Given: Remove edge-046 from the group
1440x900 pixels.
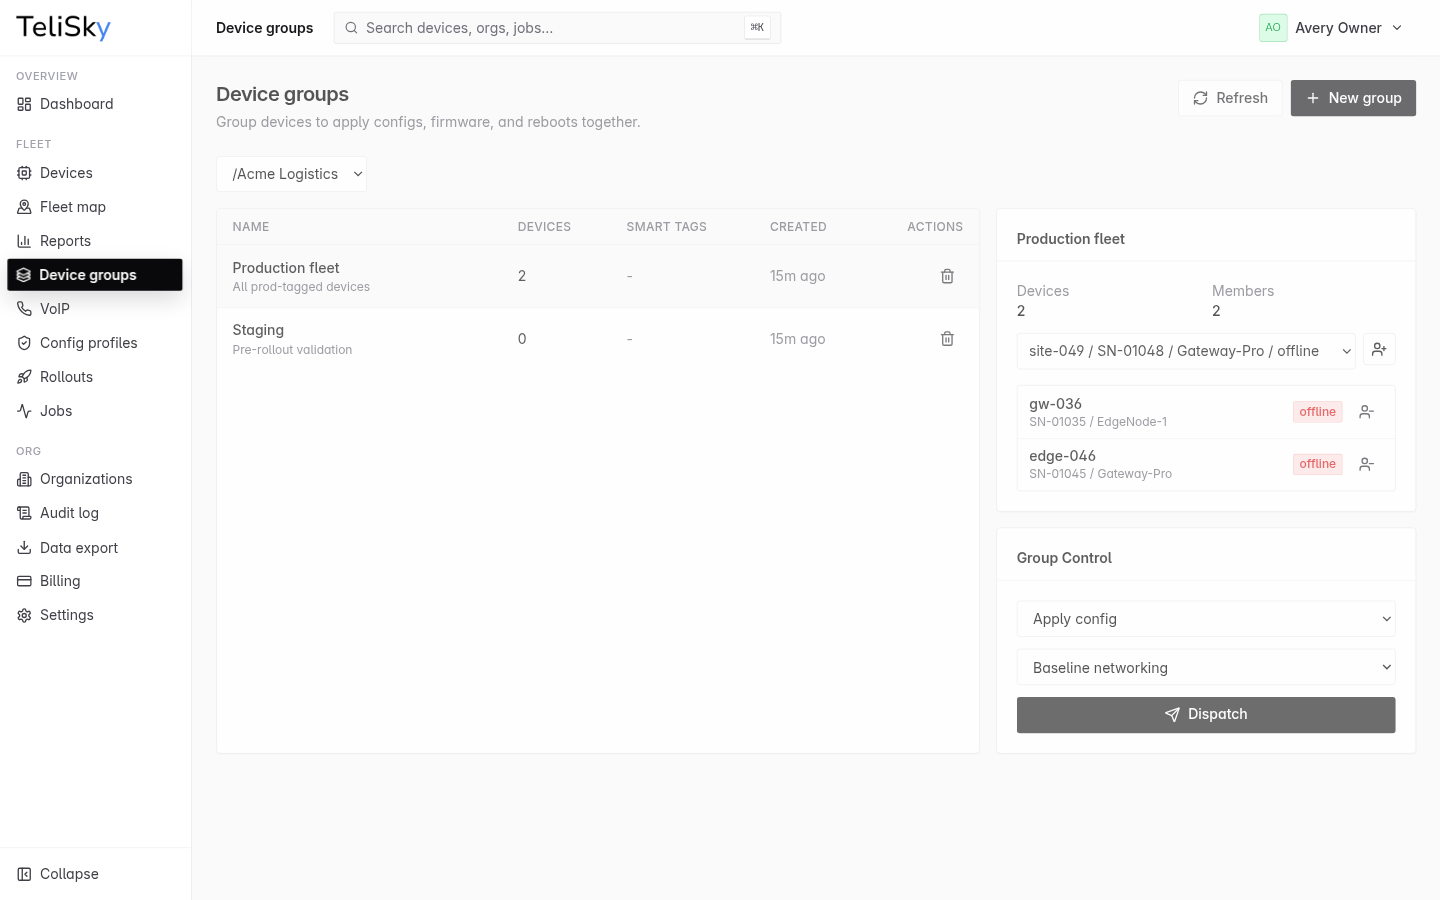Looking at the screenshot, I should click(1366, 464).
